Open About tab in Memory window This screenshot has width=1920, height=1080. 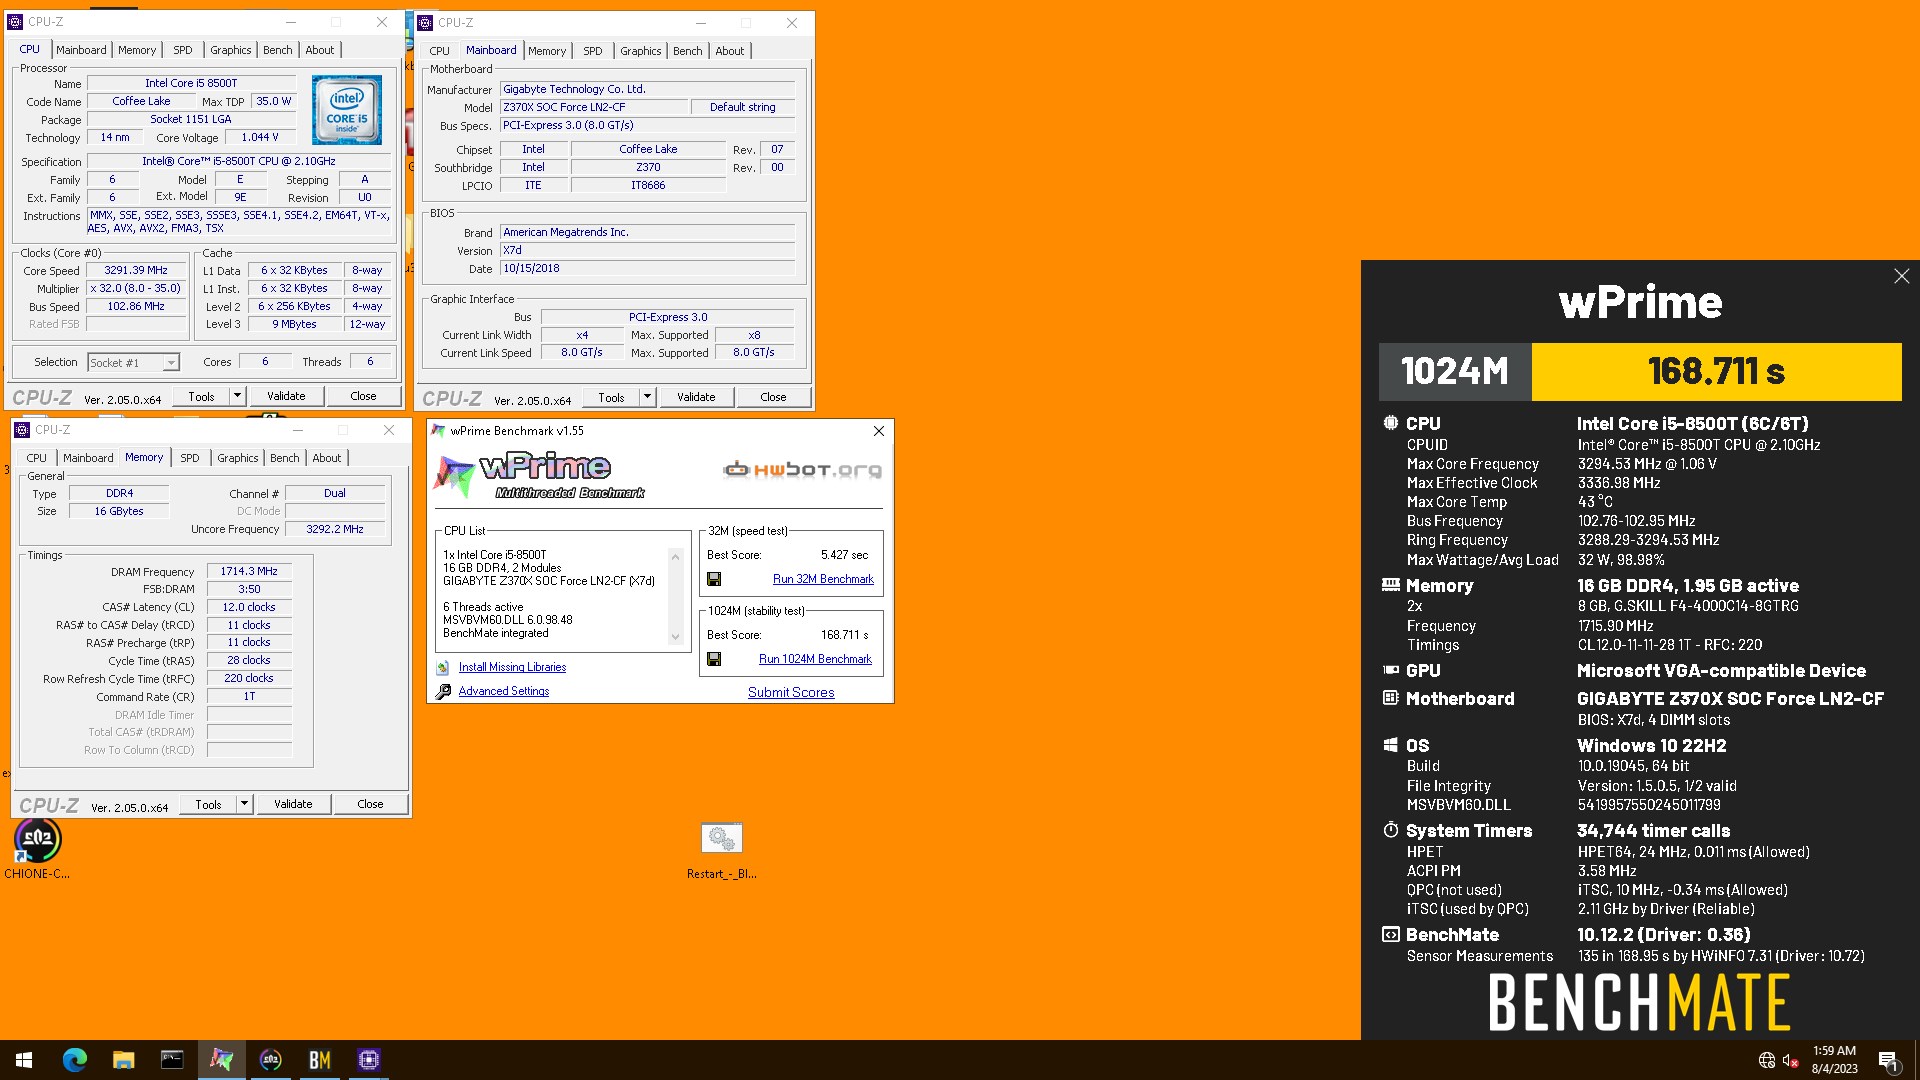(326, 458)
